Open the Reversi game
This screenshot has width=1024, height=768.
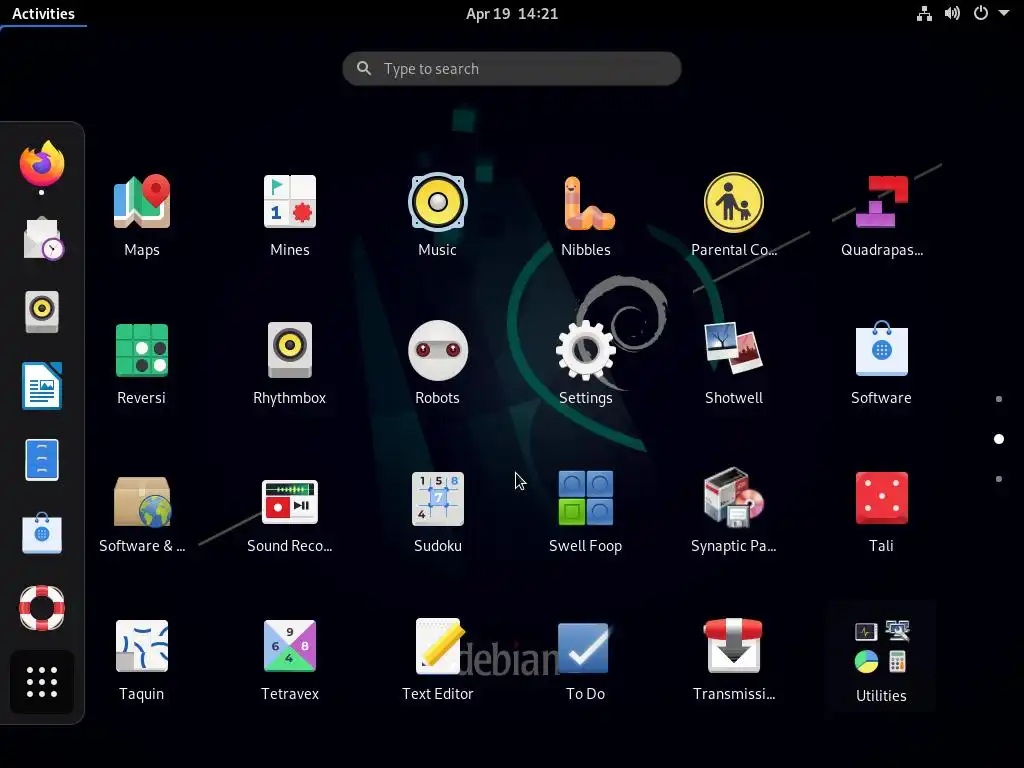[x=142, y=364]
